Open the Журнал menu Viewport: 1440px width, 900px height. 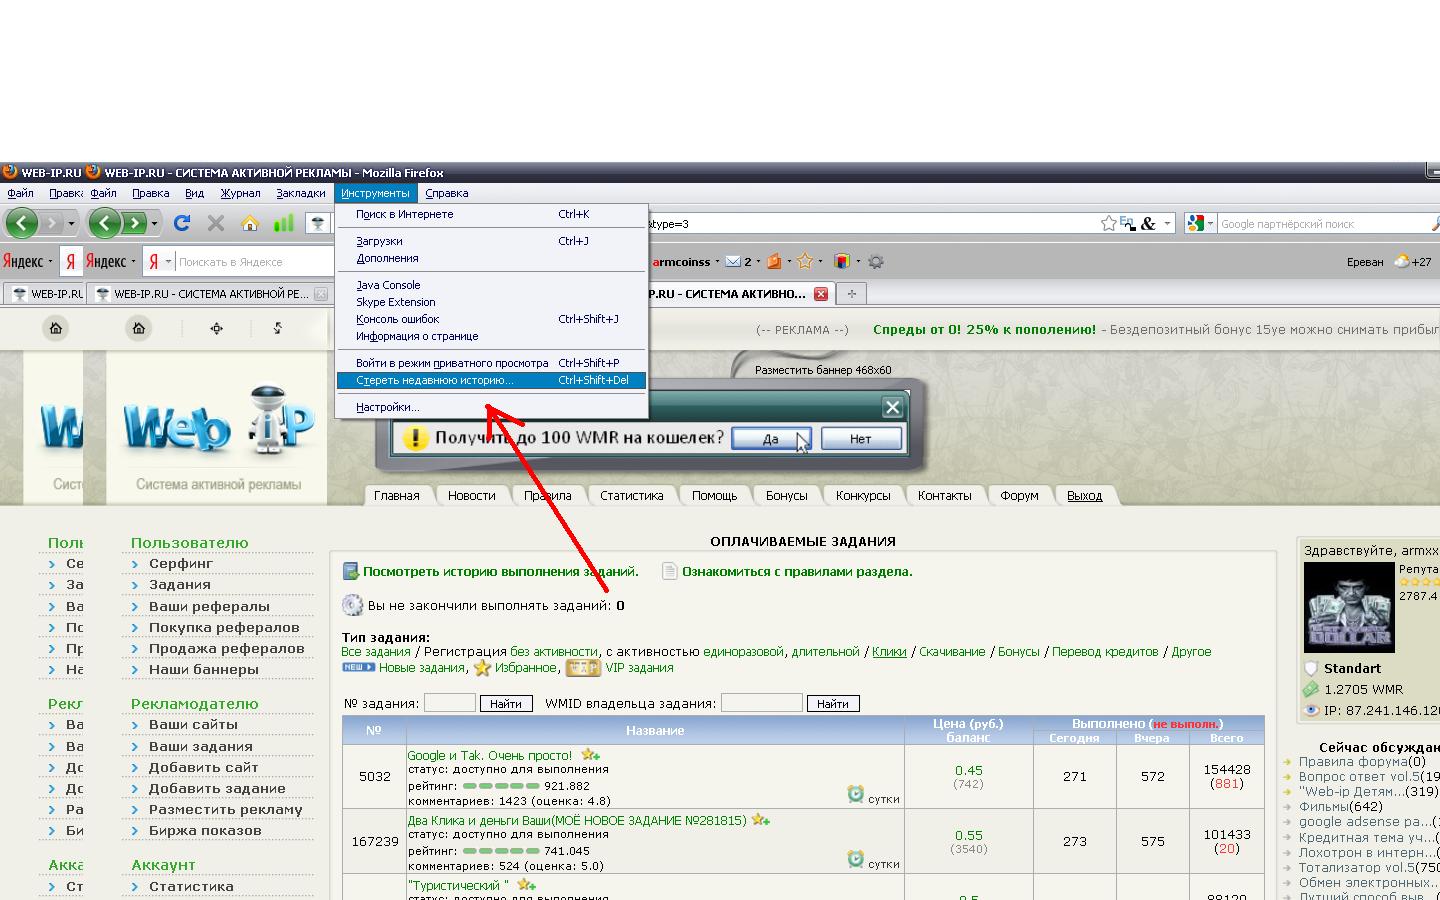(x=240, y=193)
